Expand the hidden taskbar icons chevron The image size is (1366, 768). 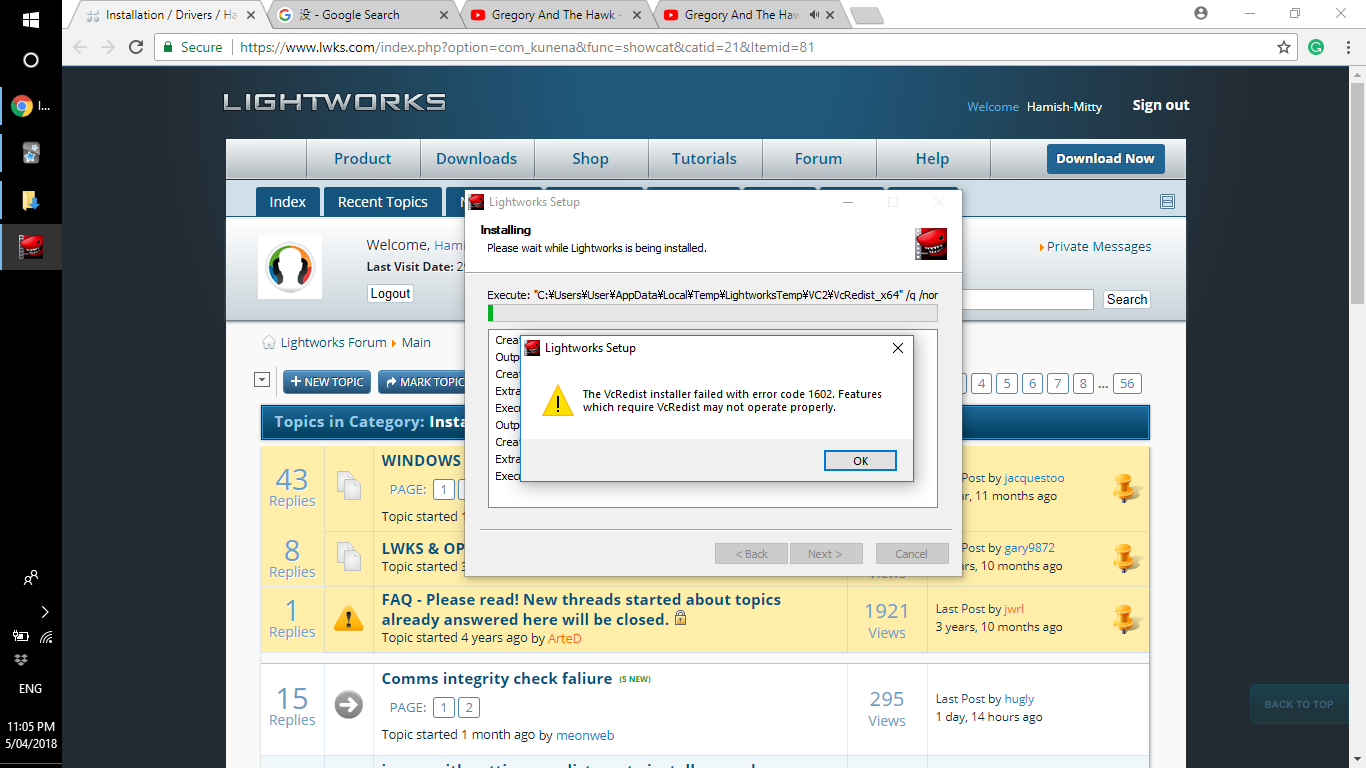click(45, 611)
